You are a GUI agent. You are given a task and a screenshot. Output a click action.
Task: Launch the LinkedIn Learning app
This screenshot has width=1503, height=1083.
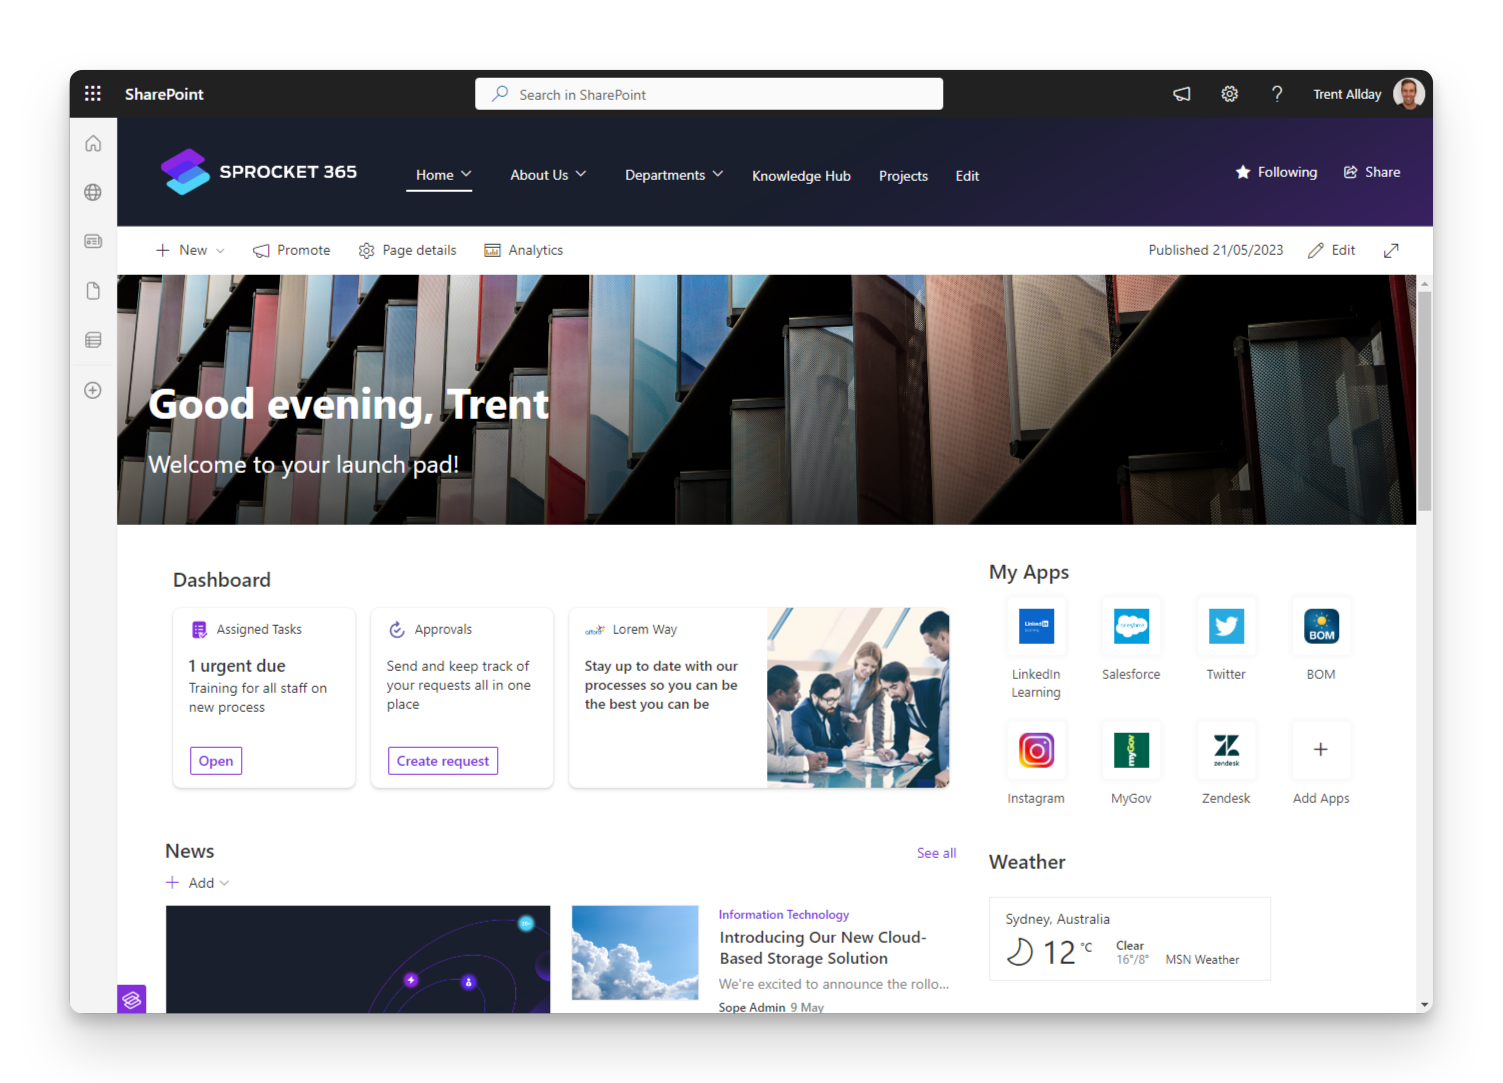pos(1036,627)
